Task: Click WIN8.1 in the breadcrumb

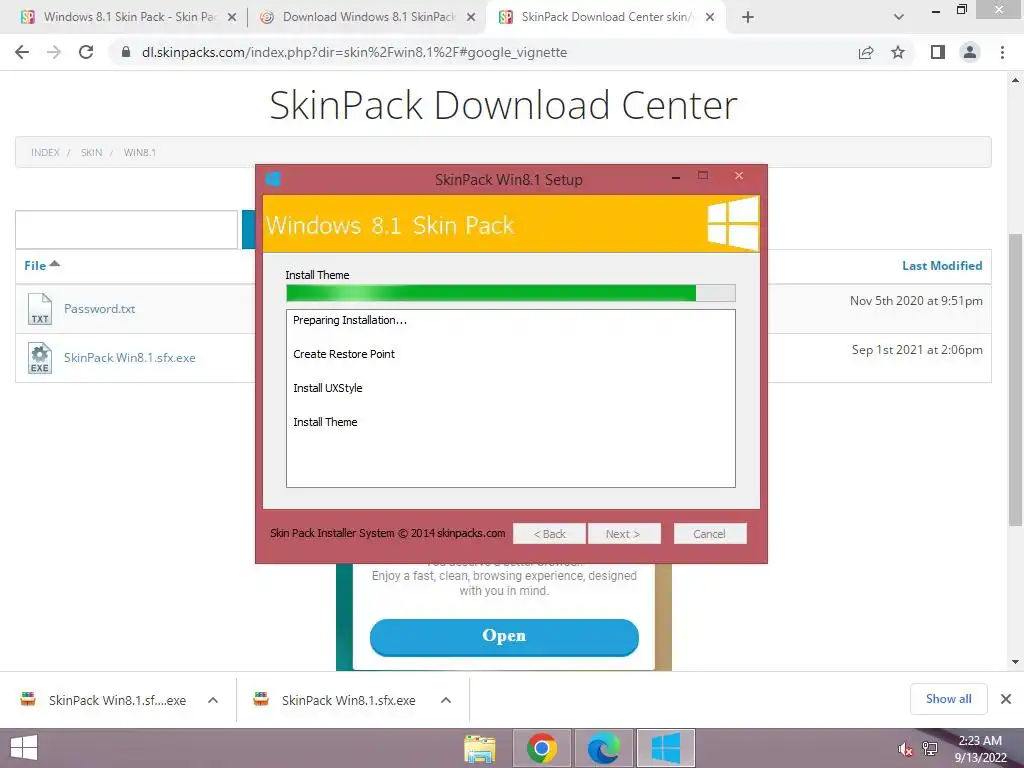Action: [140, 152]
